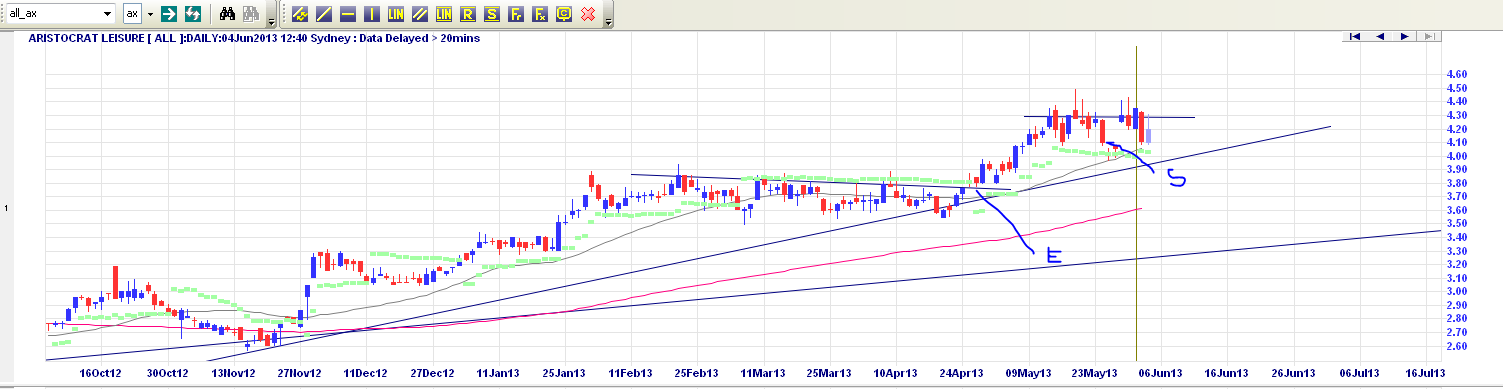
Task: Click the 11Jan13 date axis label
Action: [x=497, y=373]
